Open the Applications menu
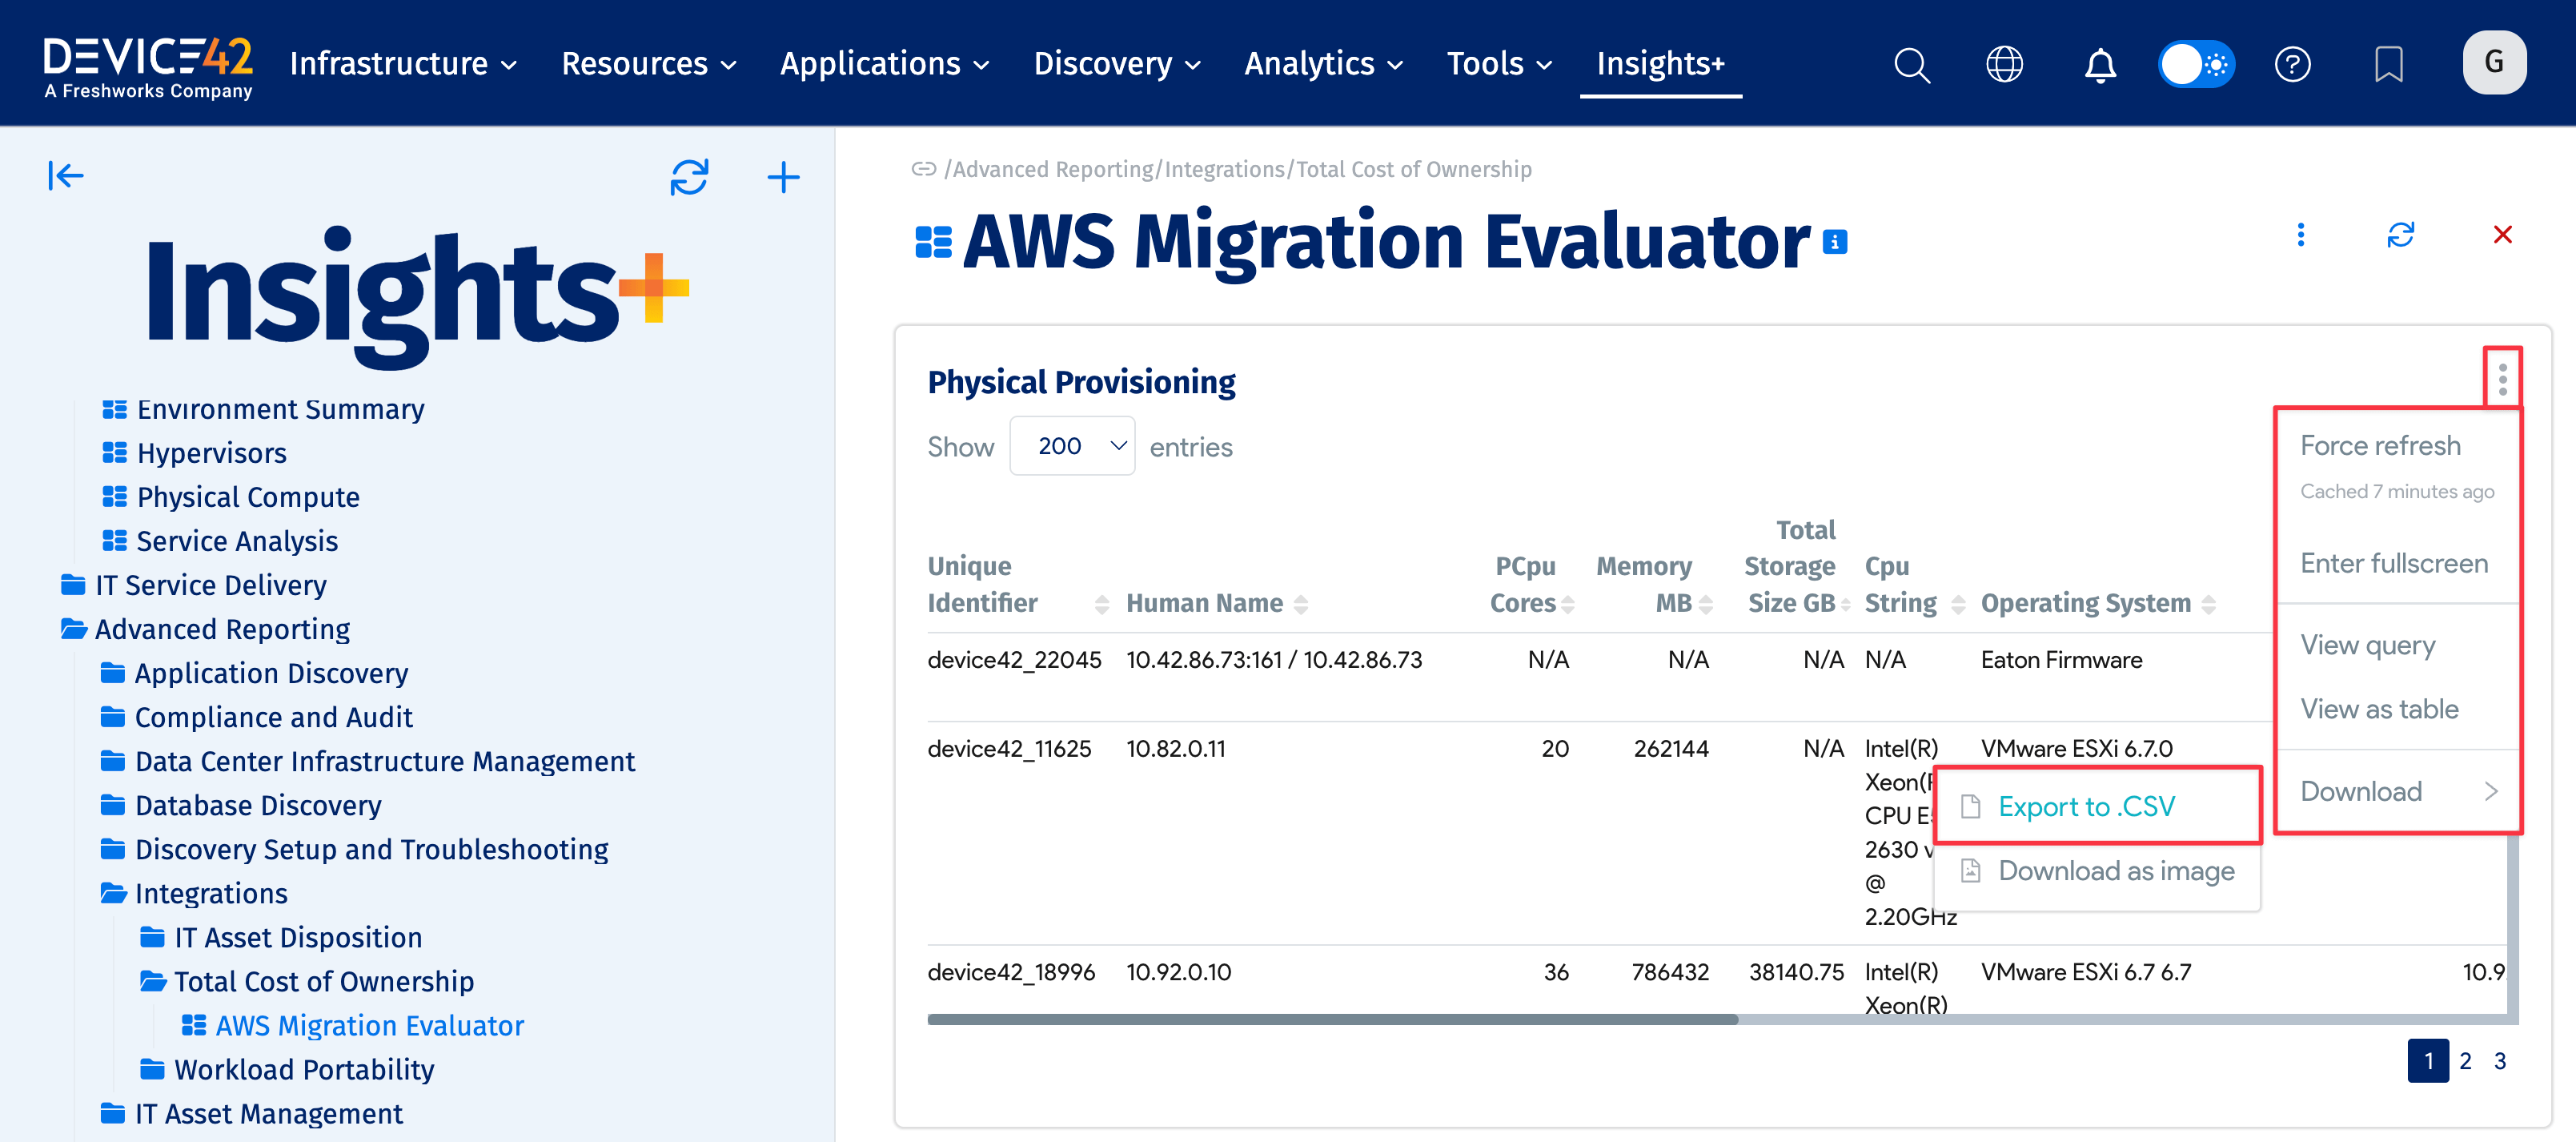 [x=885, y=64]
